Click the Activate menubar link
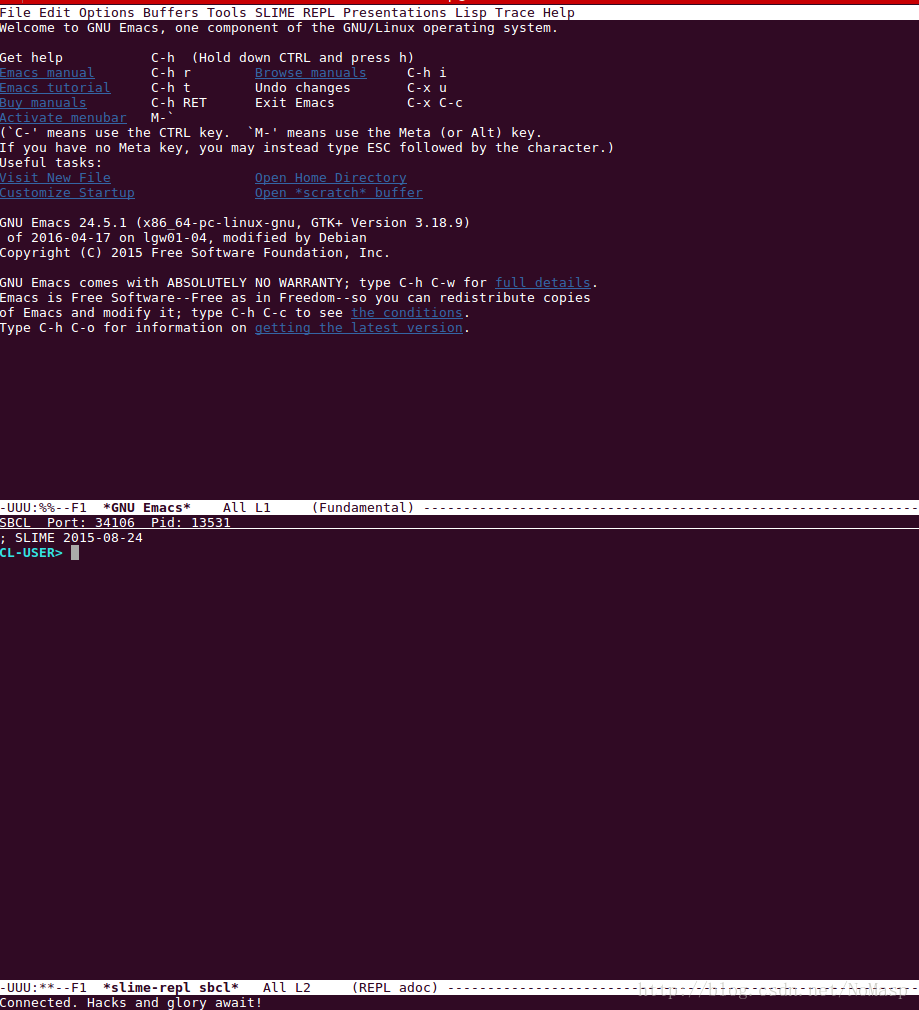Viewport: 919px width, 1010px height. click(63, 118)
